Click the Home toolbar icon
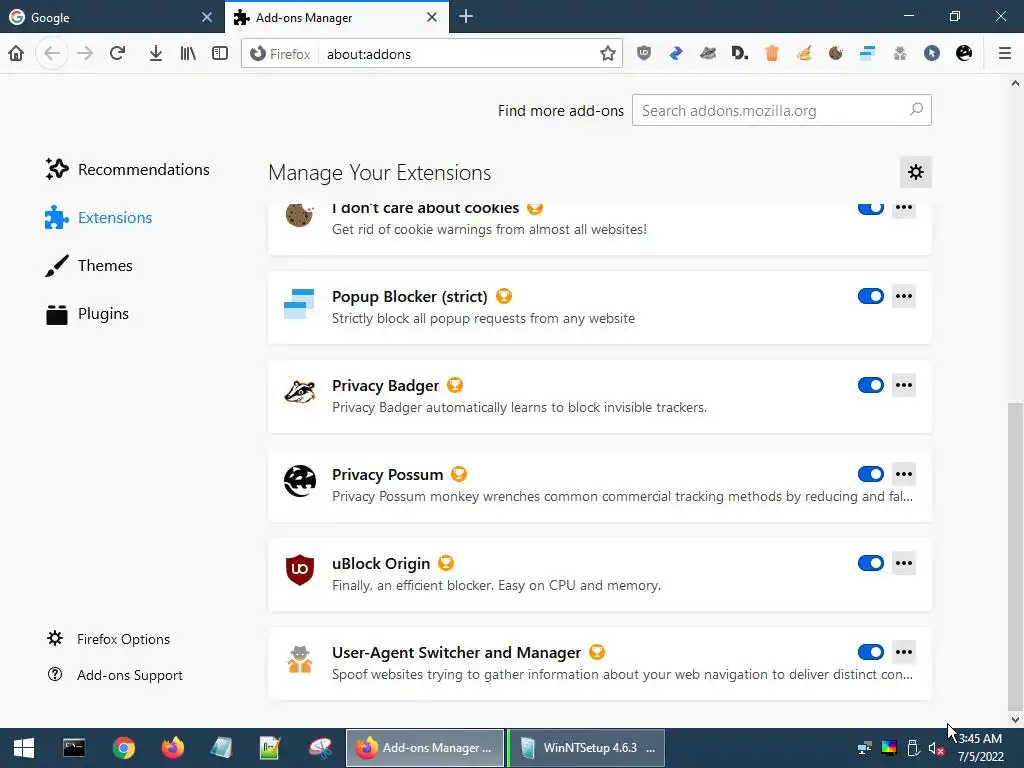This screenshot has width=1024, height=768. coord(16,53)
